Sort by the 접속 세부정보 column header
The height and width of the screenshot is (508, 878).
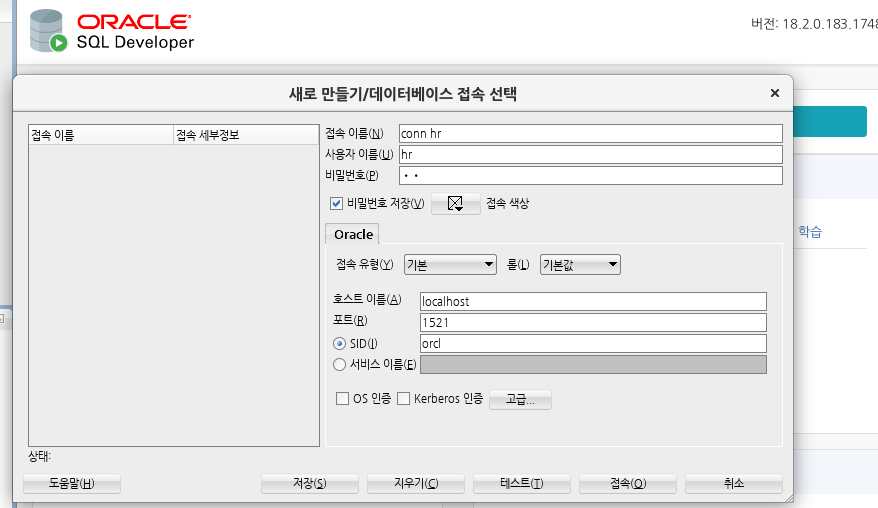click(246, 135)
